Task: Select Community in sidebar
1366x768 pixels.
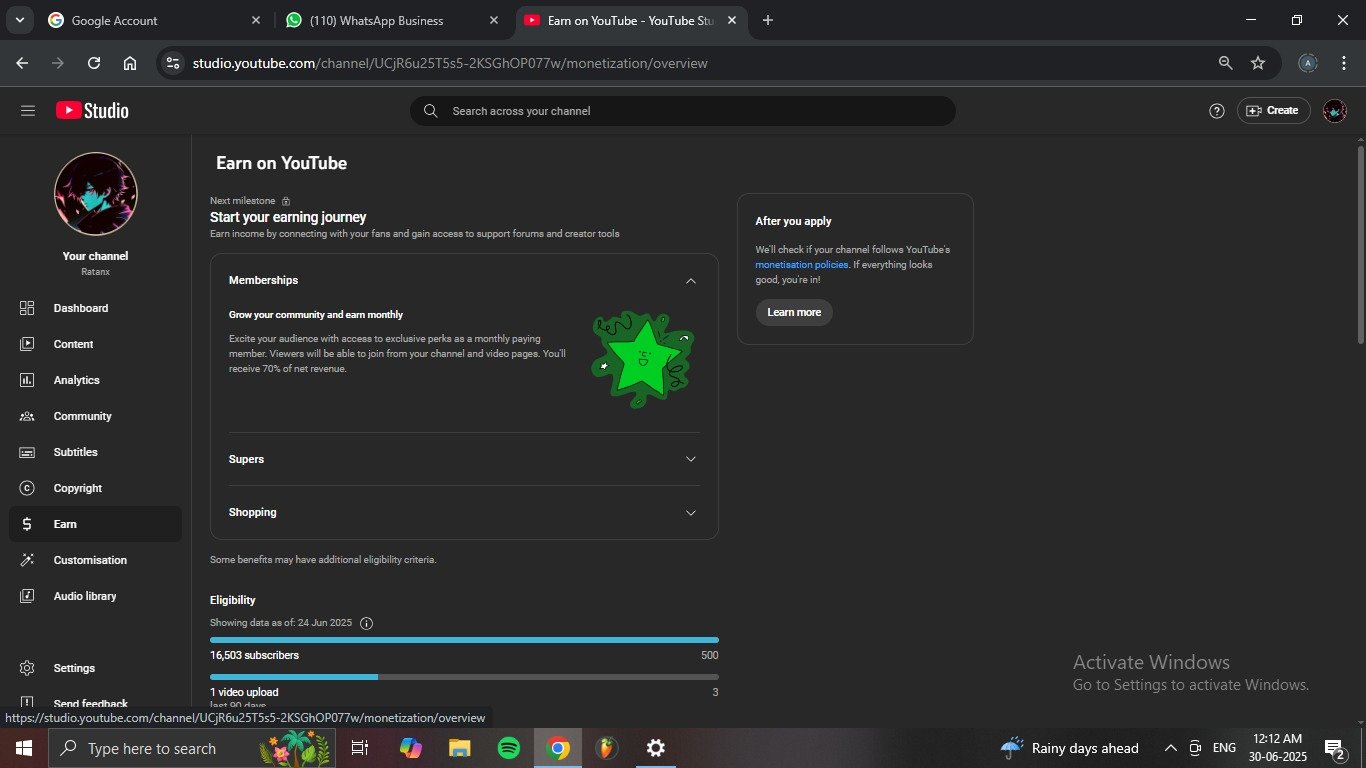Action: 95,416
